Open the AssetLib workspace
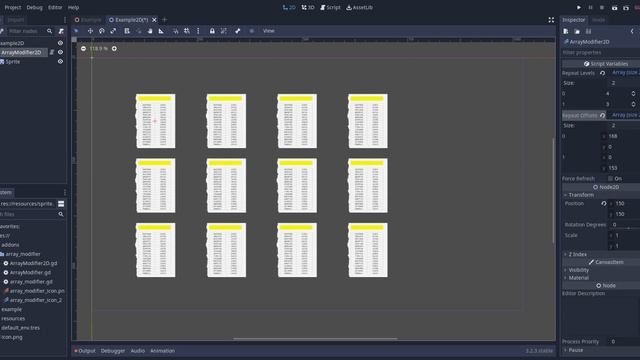640x360 pixels. point(359,7)
